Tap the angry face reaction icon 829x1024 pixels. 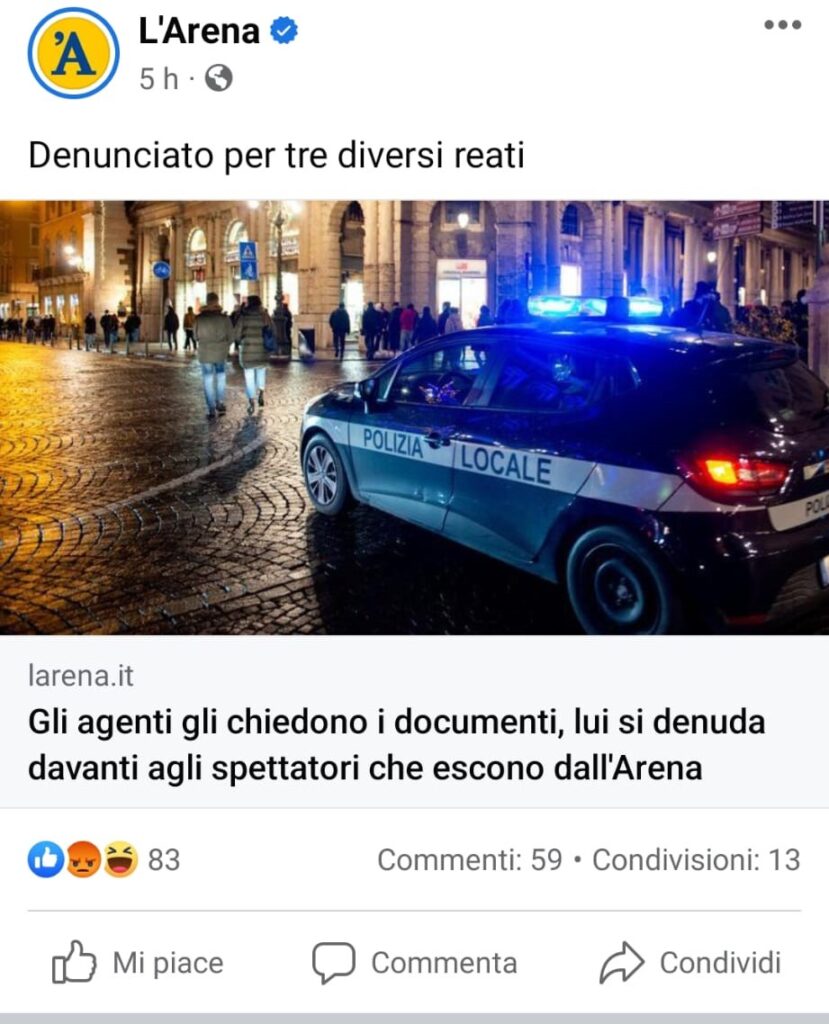(x=83, y=859)
